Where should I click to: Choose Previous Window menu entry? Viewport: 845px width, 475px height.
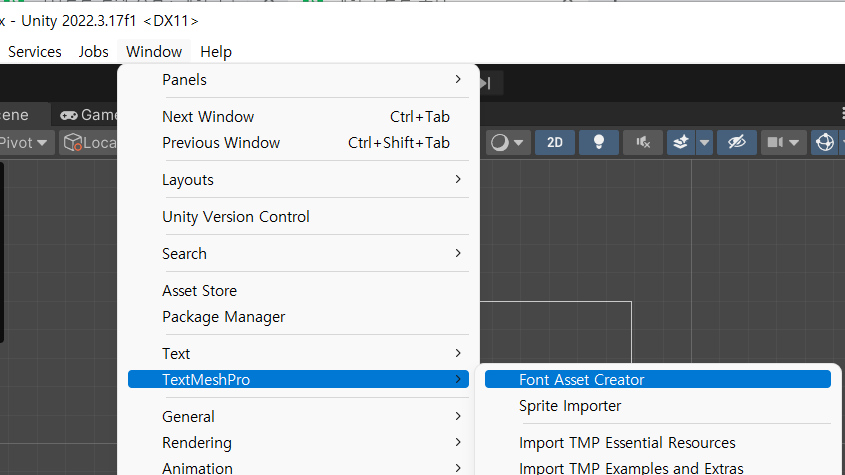[298, 143]
